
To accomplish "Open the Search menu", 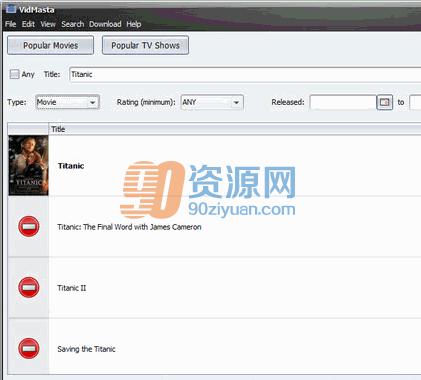I will pos(72,24).
